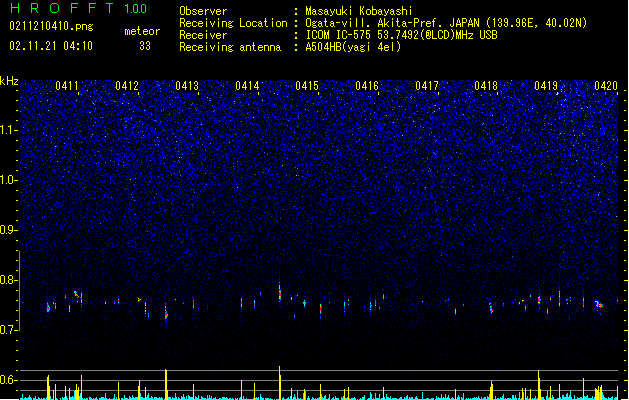Select the filename 0211210410.png
This screenshot has height=400, width=629.
click(51, 27)
